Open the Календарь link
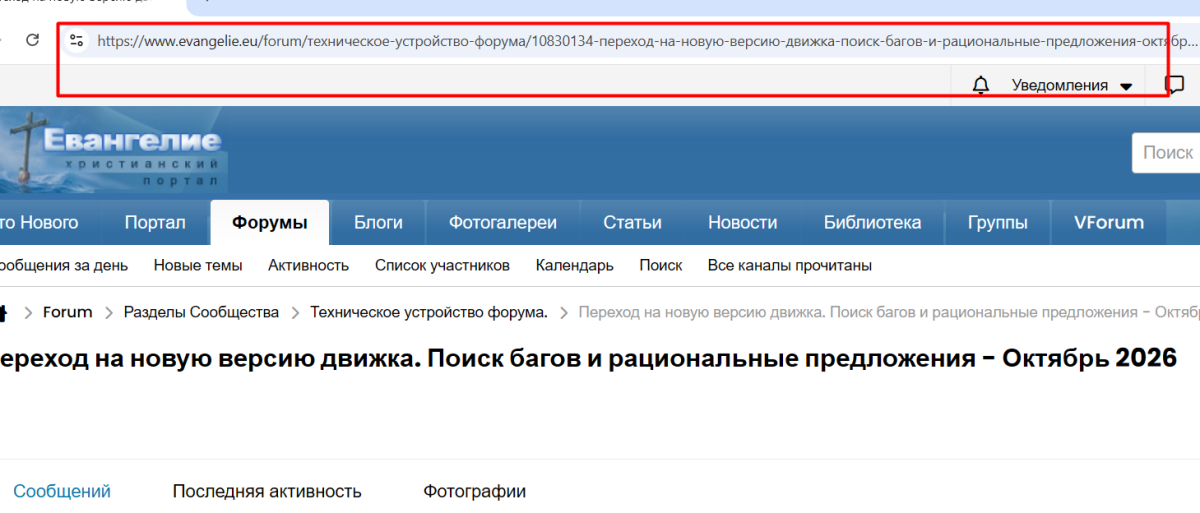 (x=575, y=265)
